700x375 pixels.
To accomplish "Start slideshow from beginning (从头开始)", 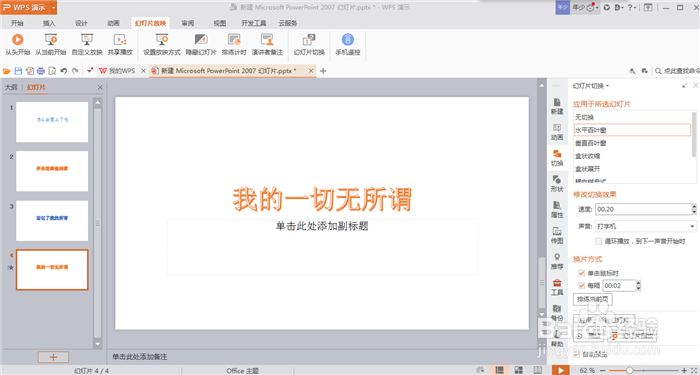I will pyautogui.click(x=17, y=45).
